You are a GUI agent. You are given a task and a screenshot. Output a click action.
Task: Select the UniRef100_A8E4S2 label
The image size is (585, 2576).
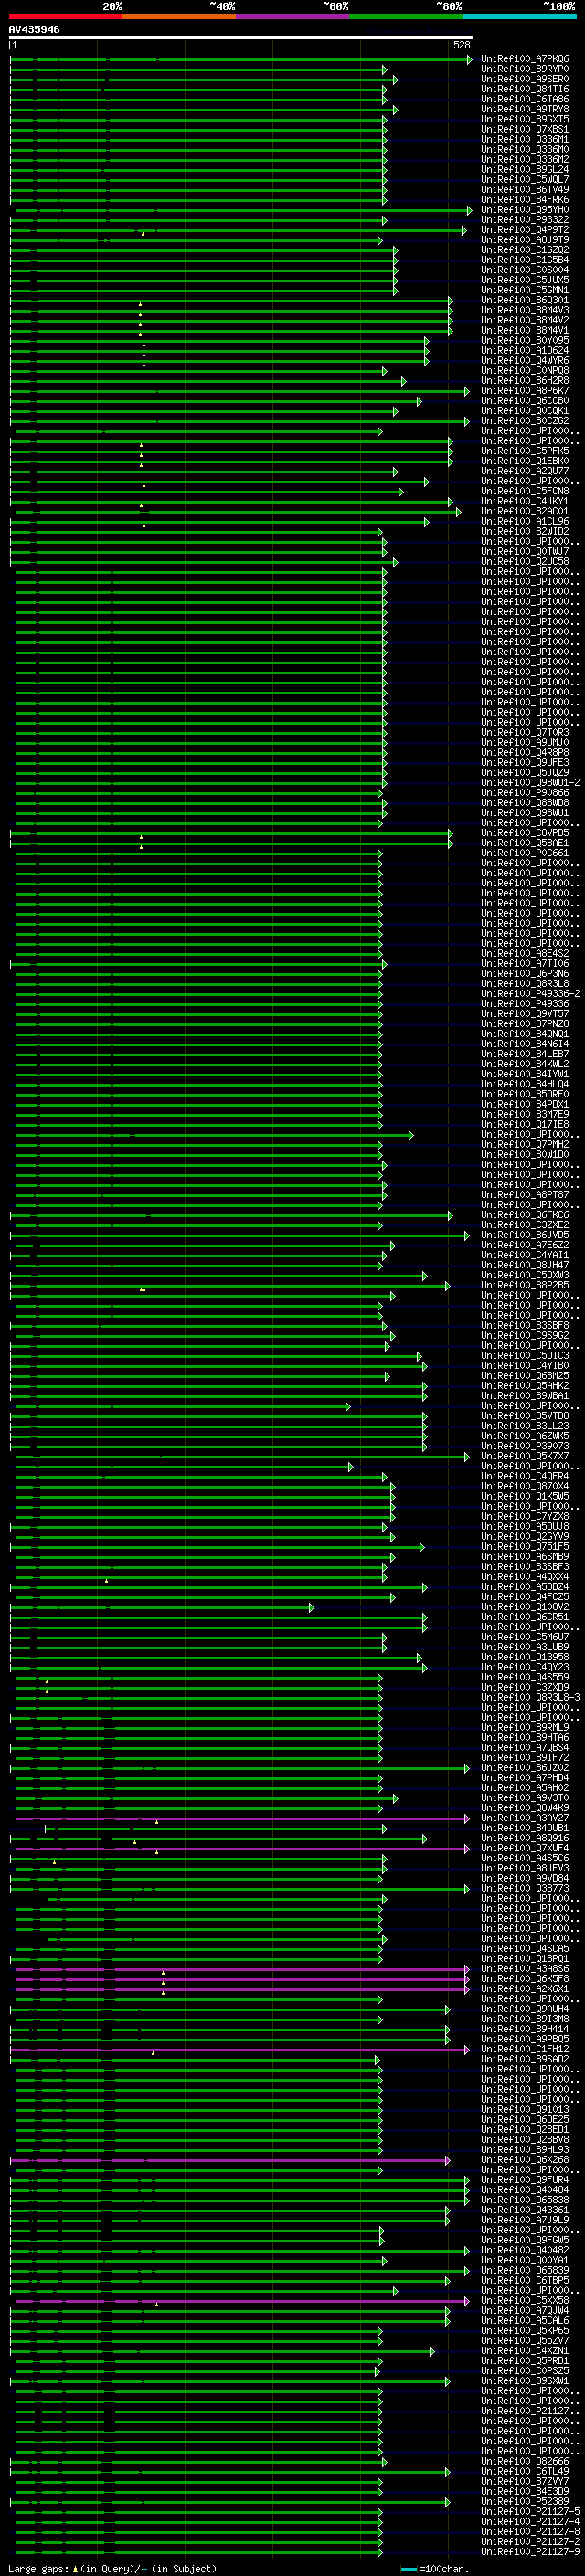pos(525,954)
